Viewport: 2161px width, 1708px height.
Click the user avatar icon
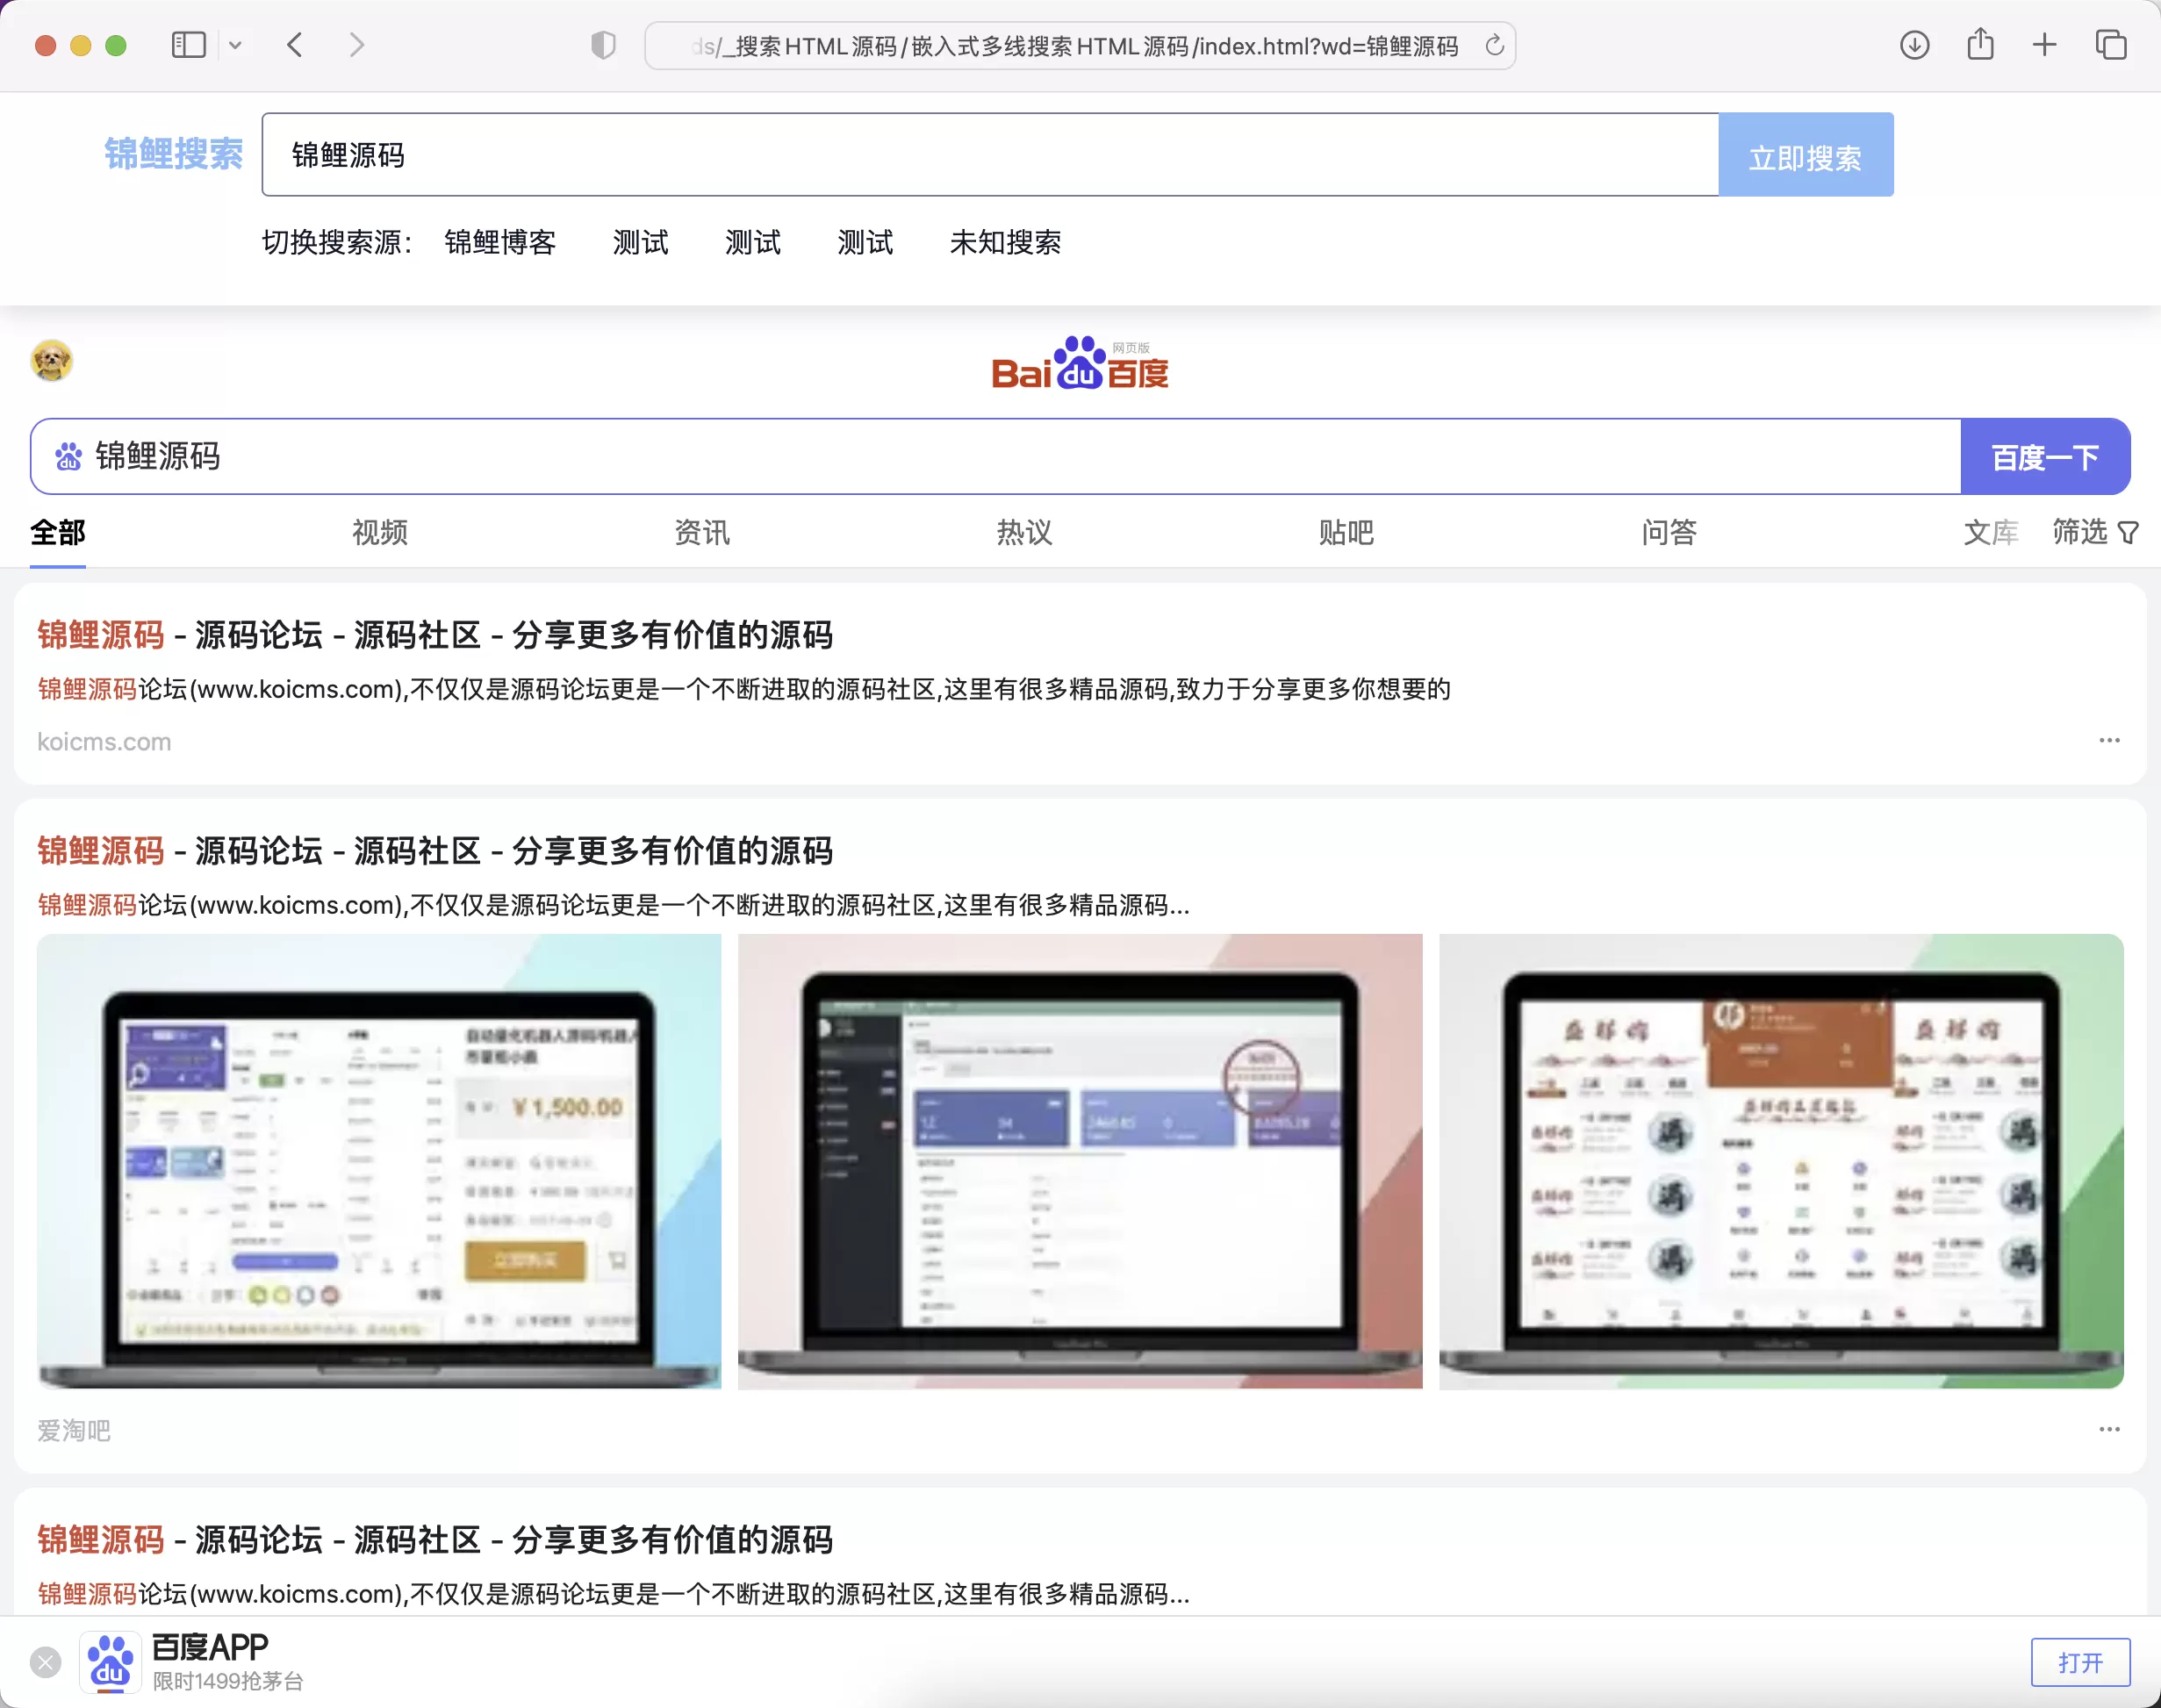tap(51, 360)
